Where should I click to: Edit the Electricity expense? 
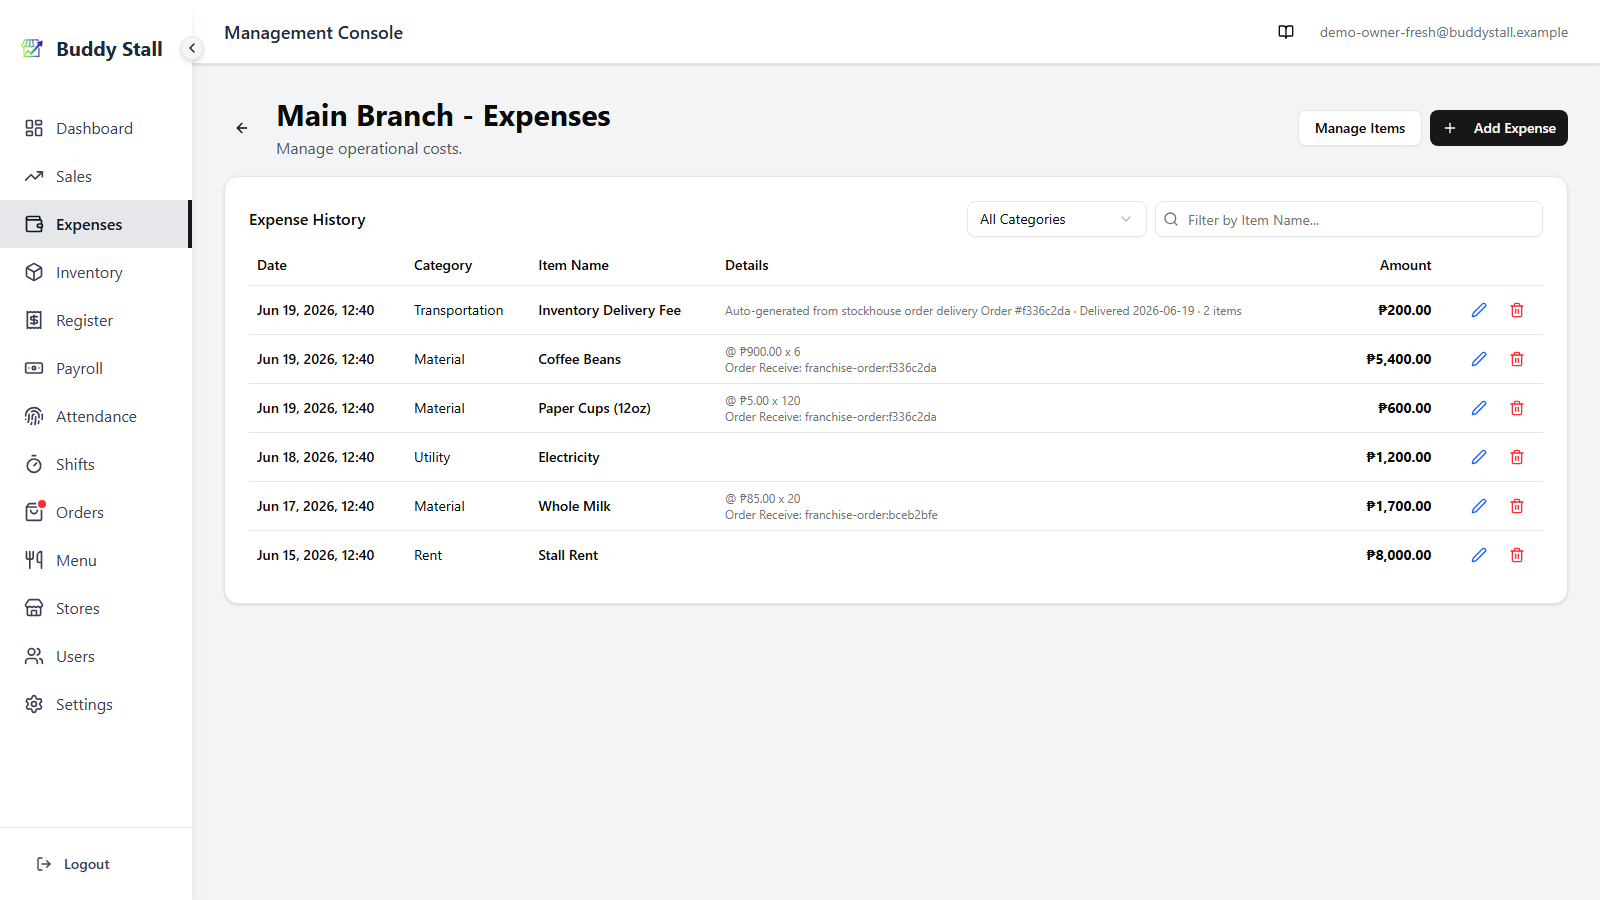coord(1479,457)
